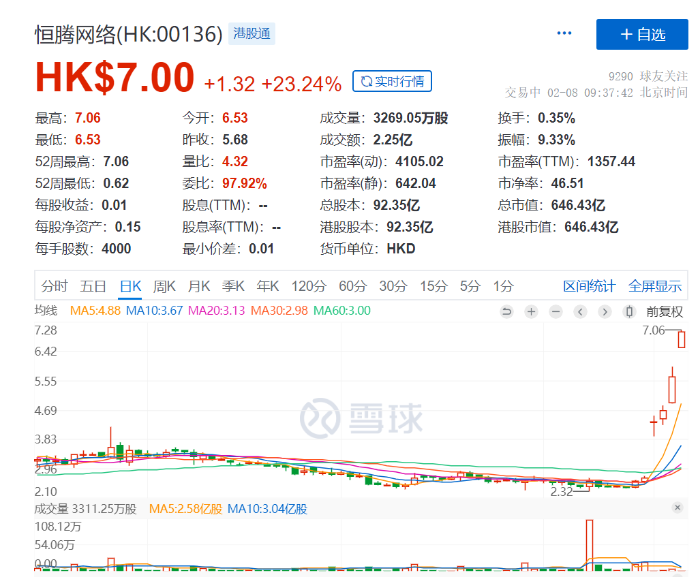
Task: Close the volume sub-chart panel
Action: [x=677, y=507]
